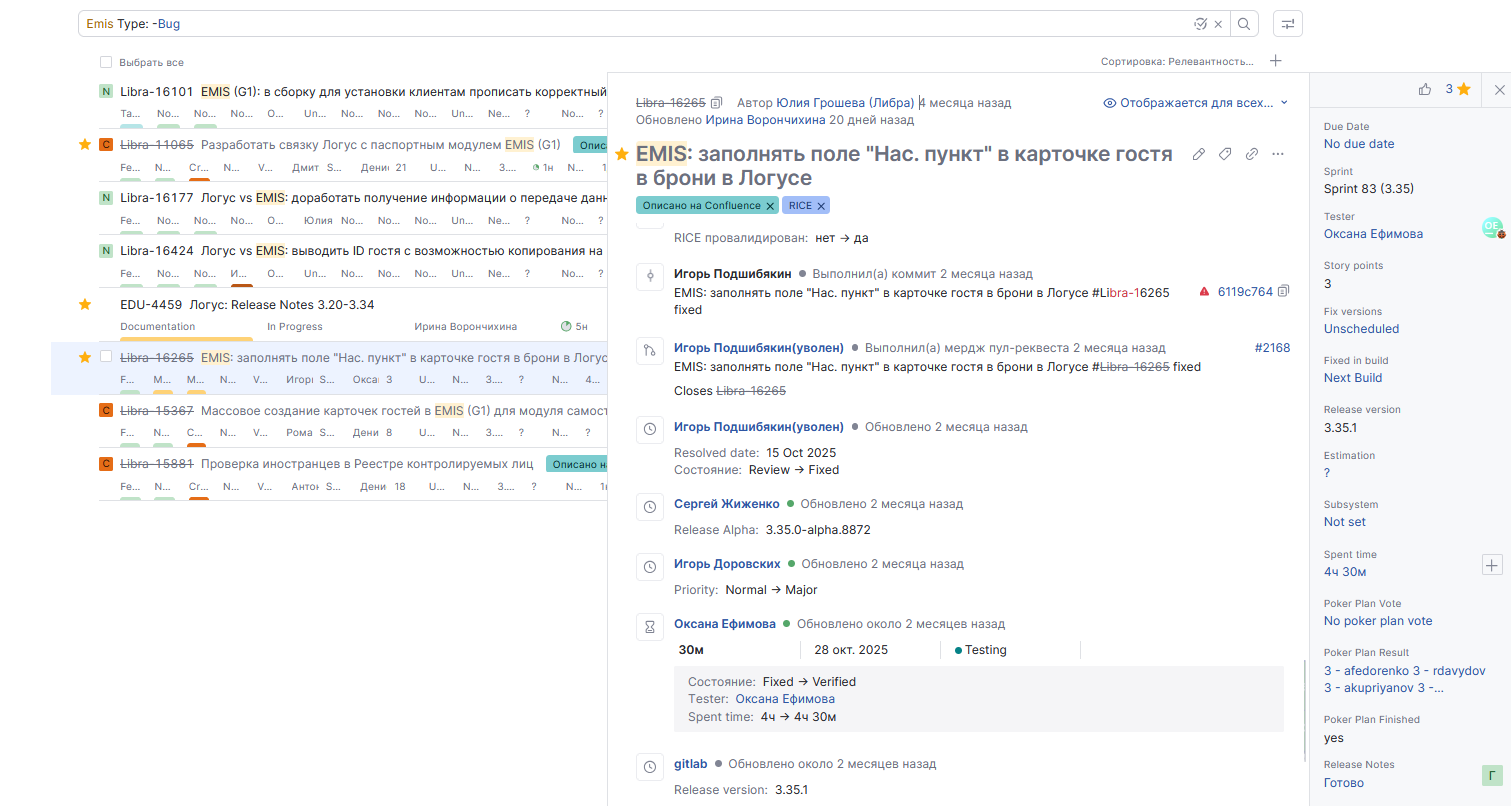1511x806 pixels.
Task: Click the thumbs-up vote icon
Action: (1425, 89)
